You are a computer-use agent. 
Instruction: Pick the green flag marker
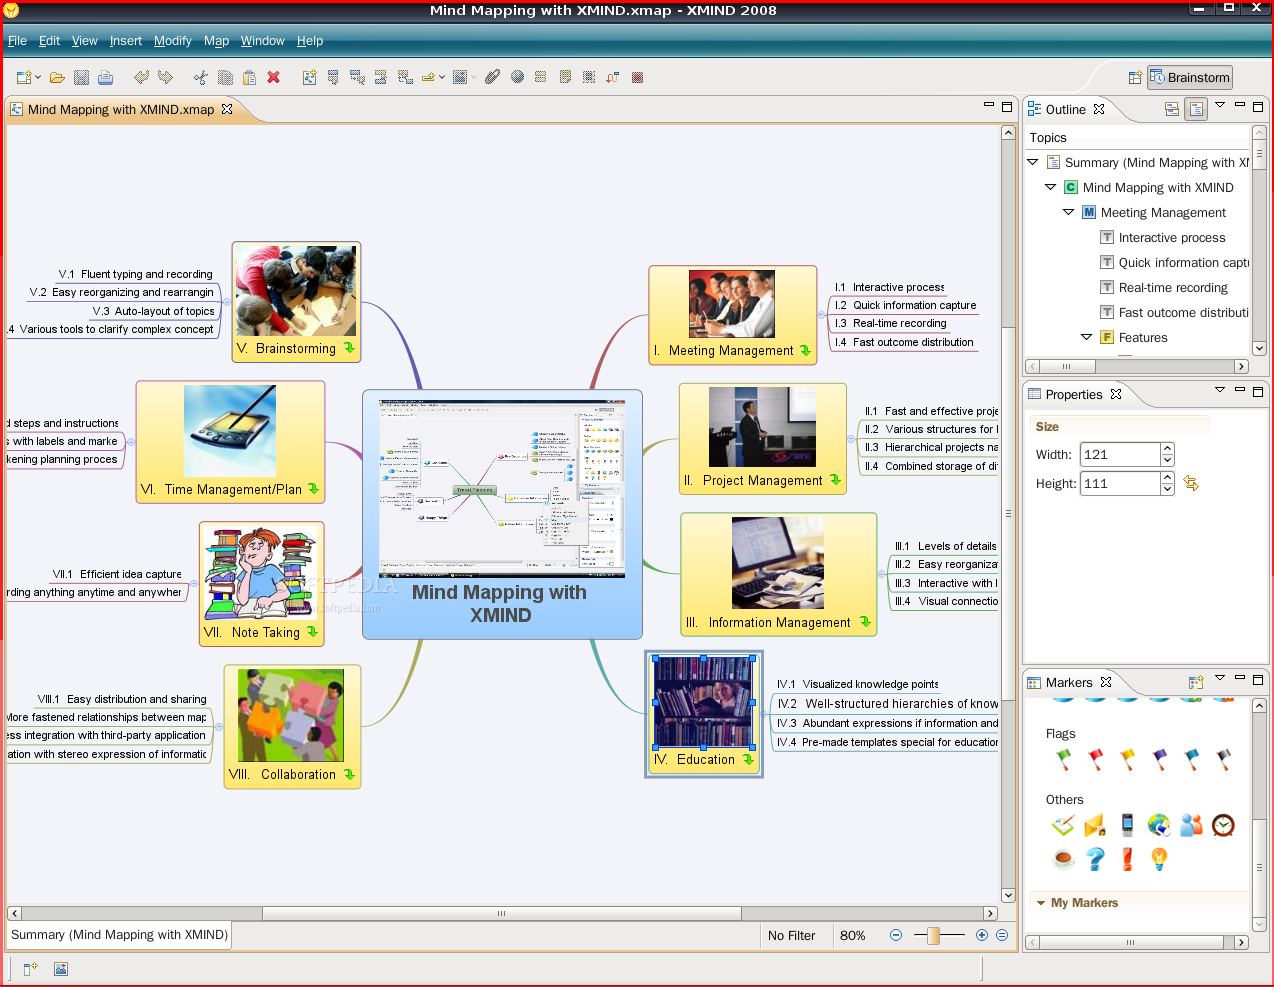[1063, 760]
